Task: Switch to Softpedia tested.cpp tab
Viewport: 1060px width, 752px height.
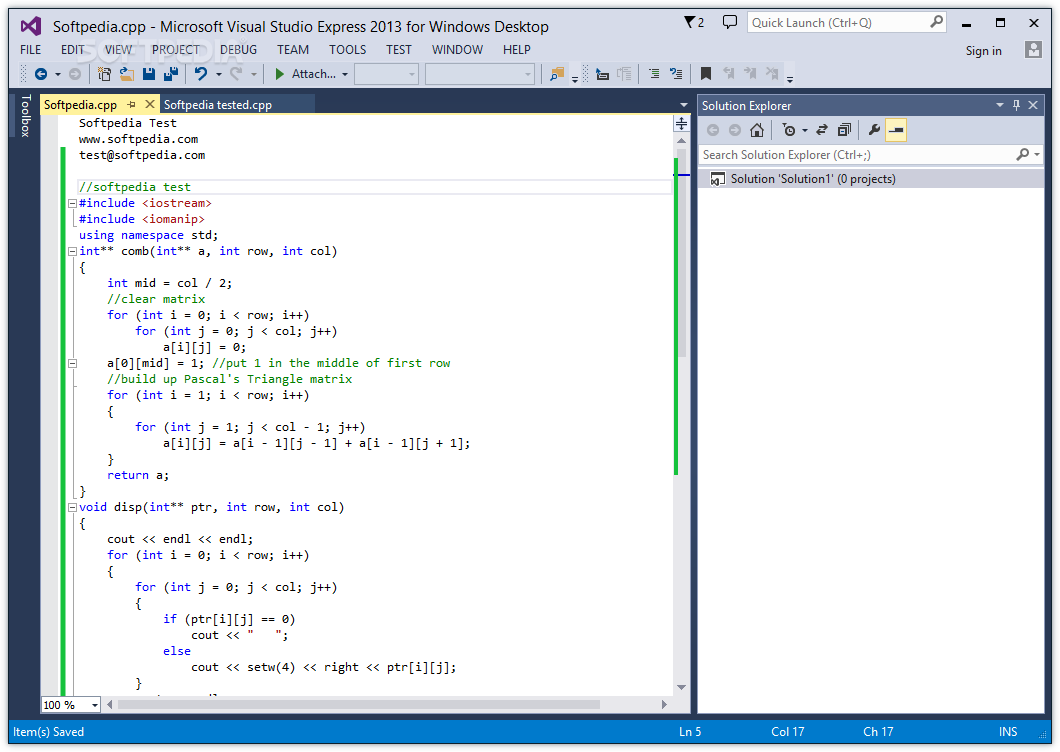Action: point(218,105)
